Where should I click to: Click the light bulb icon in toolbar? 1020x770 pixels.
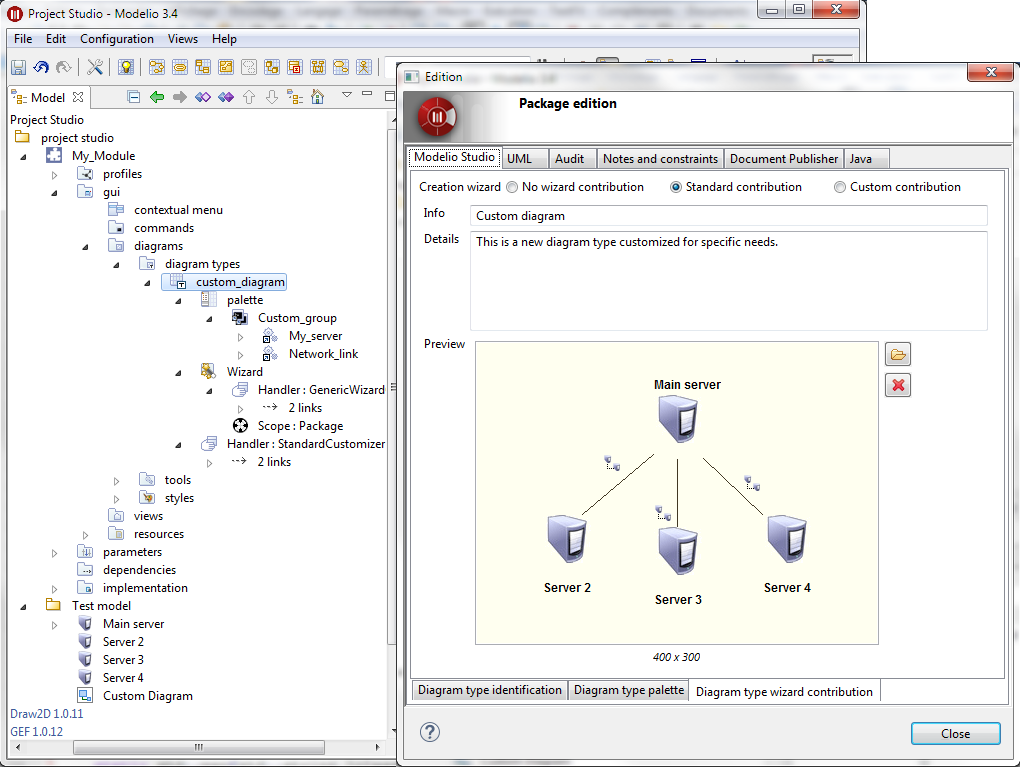point(126,67)
